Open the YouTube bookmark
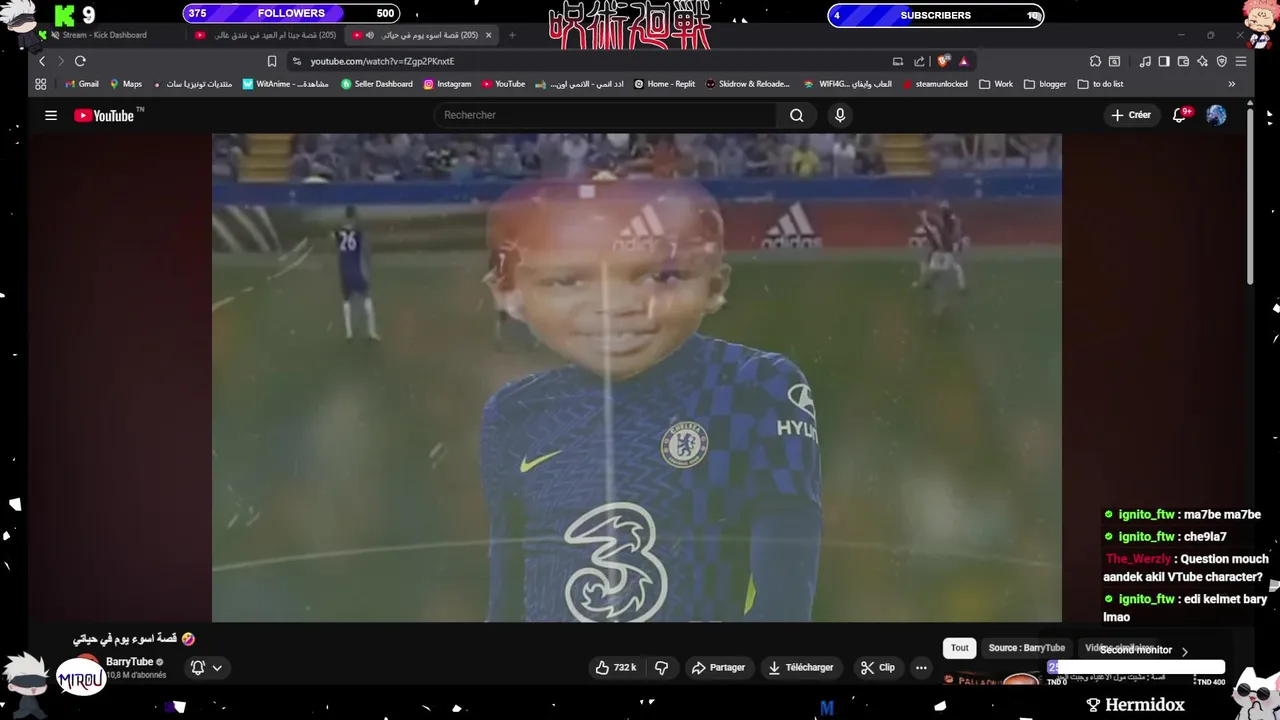Viewport: 1280px width, 720px height. [503, 84]
